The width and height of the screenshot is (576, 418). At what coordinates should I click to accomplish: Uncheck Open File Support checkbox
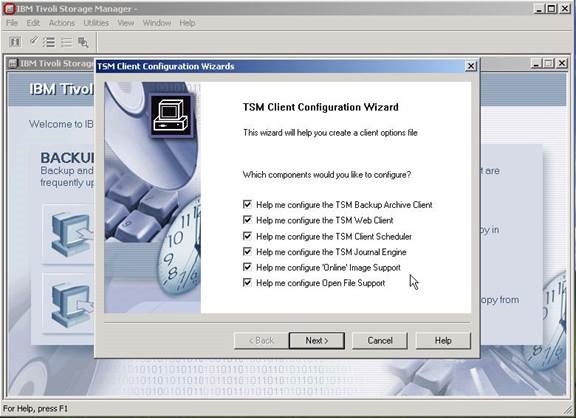[x=247, y=282]
